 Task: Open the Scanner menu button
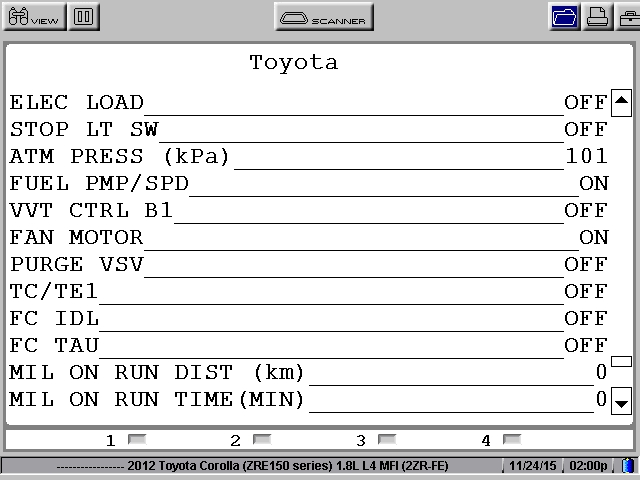[x=324, y=17]
